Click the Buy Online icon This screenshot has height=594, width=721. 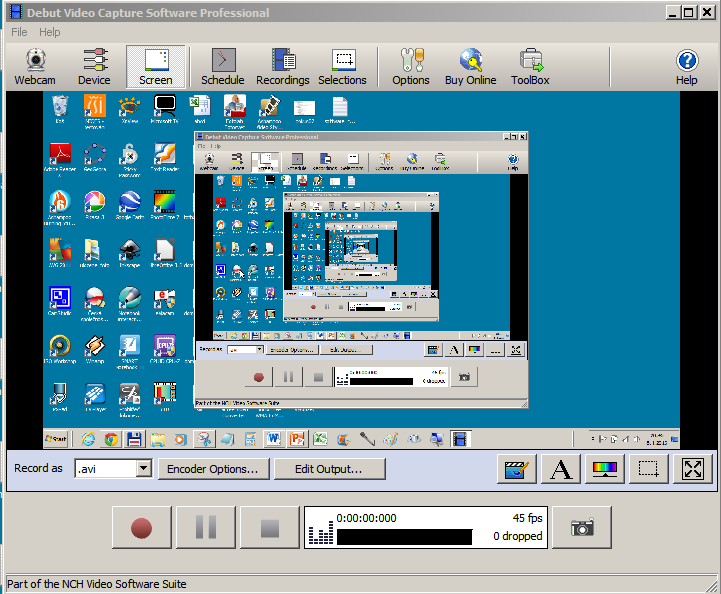pos(471,67)
